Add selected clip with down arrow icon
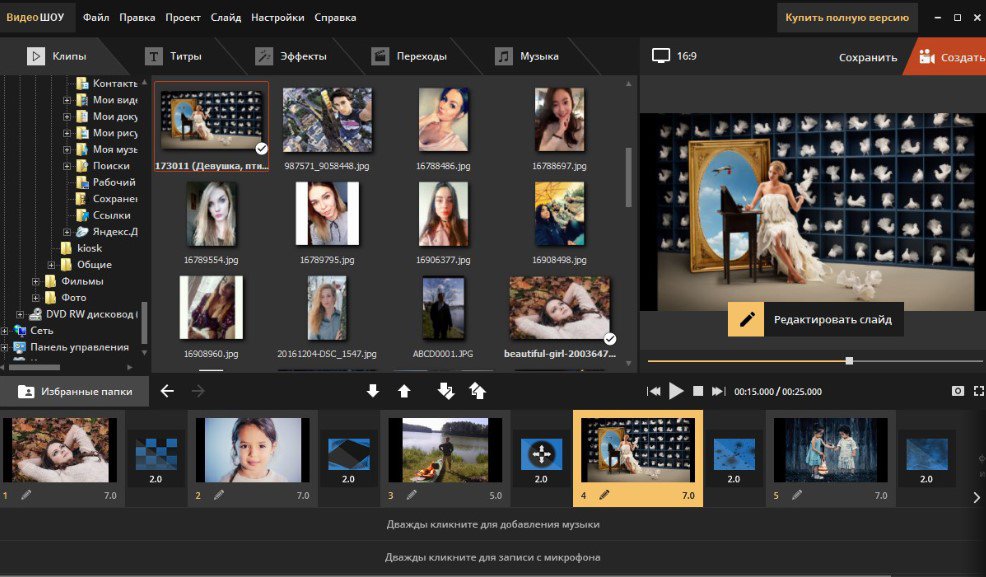 (x=373, y=391)
